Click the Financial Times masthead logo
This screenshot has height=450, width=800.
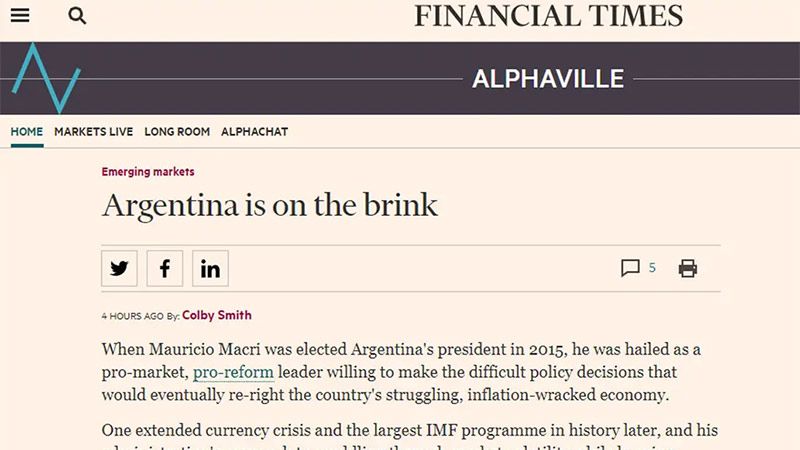pos(549,16)
